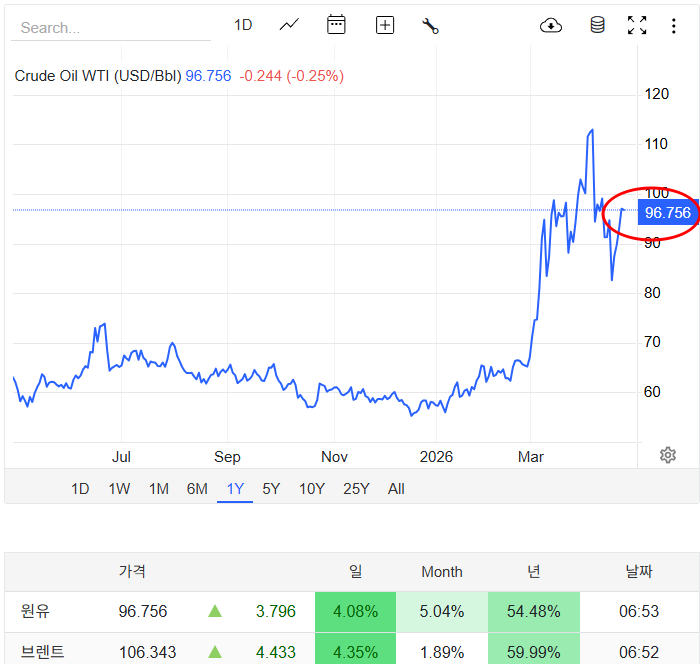Screen dimensions: 700x664
Task: Open chart settings gear icon
Action: point(668,455)
